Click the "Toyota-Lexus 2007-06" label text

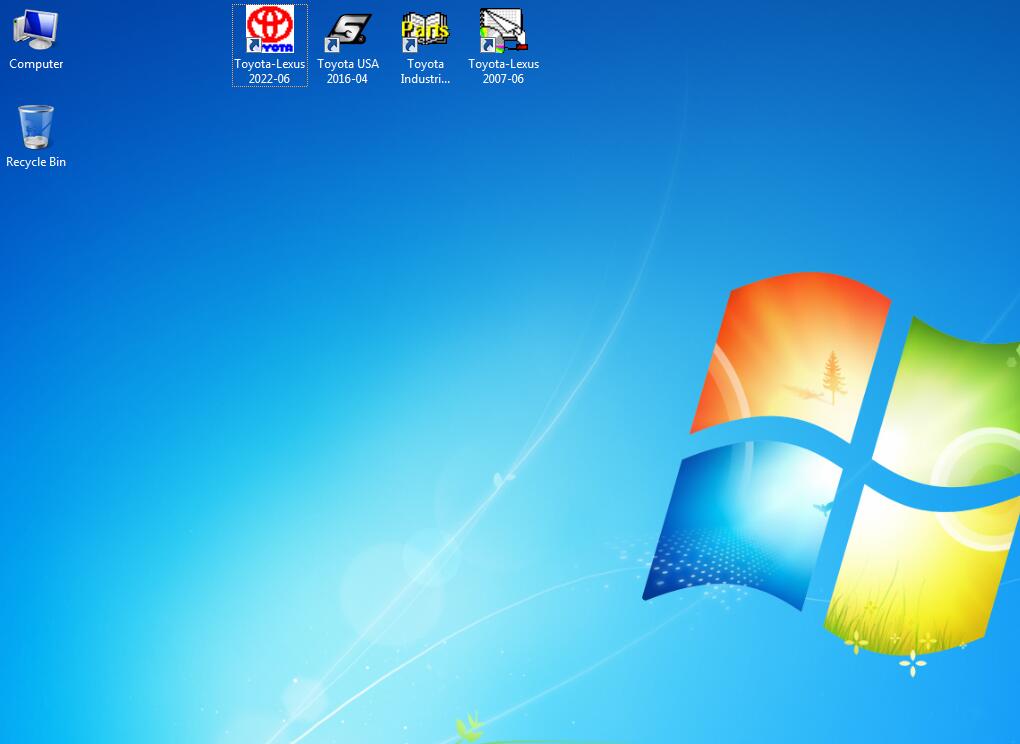(503, 72)
